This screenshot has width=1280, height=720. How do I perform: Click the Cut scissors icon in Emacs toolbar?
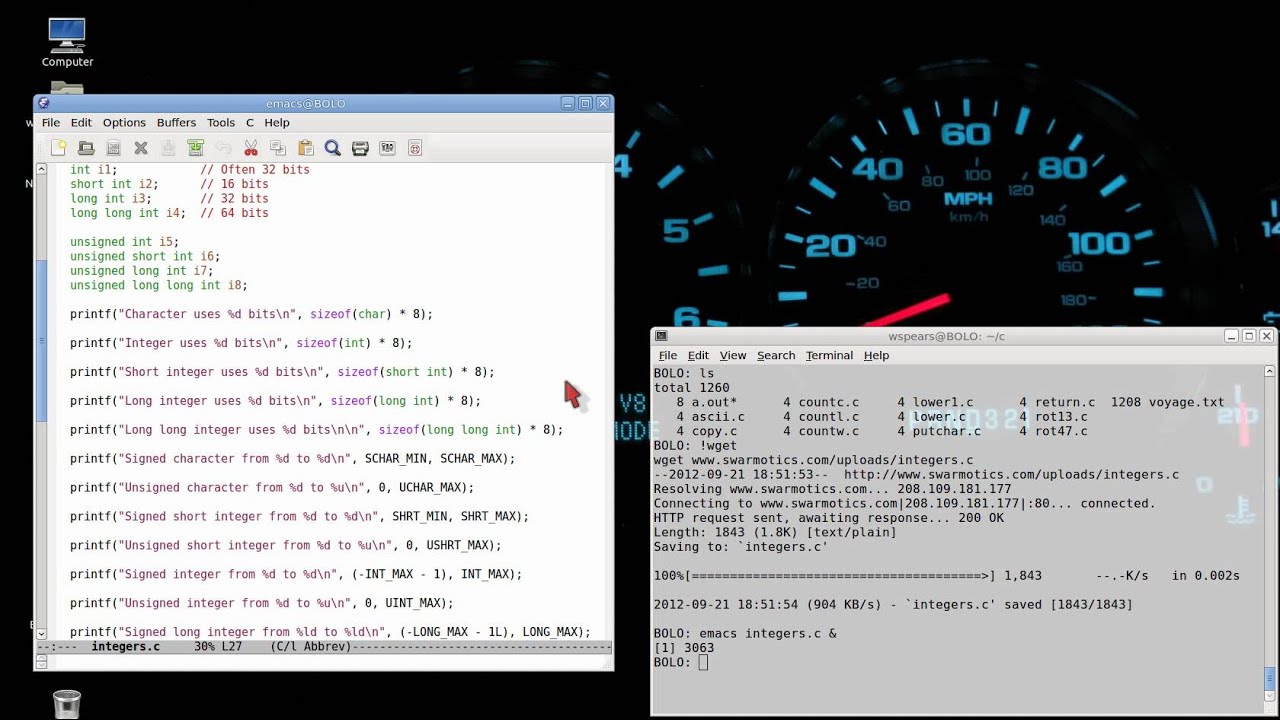pyautogui.click(x=251, y=148)
